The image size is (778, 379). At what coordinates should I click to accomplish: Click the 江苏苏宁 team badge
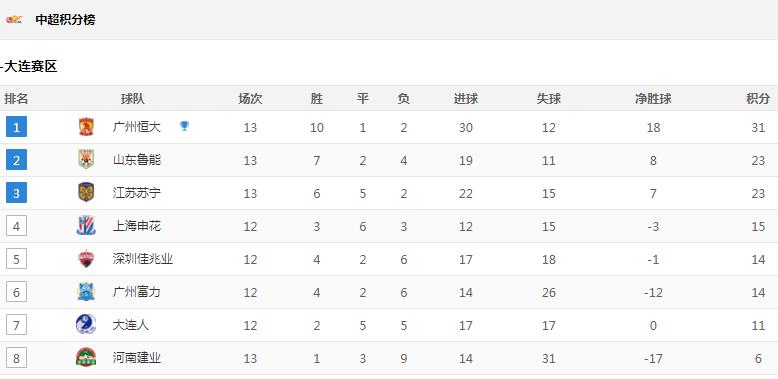click(x=86, y=192)
